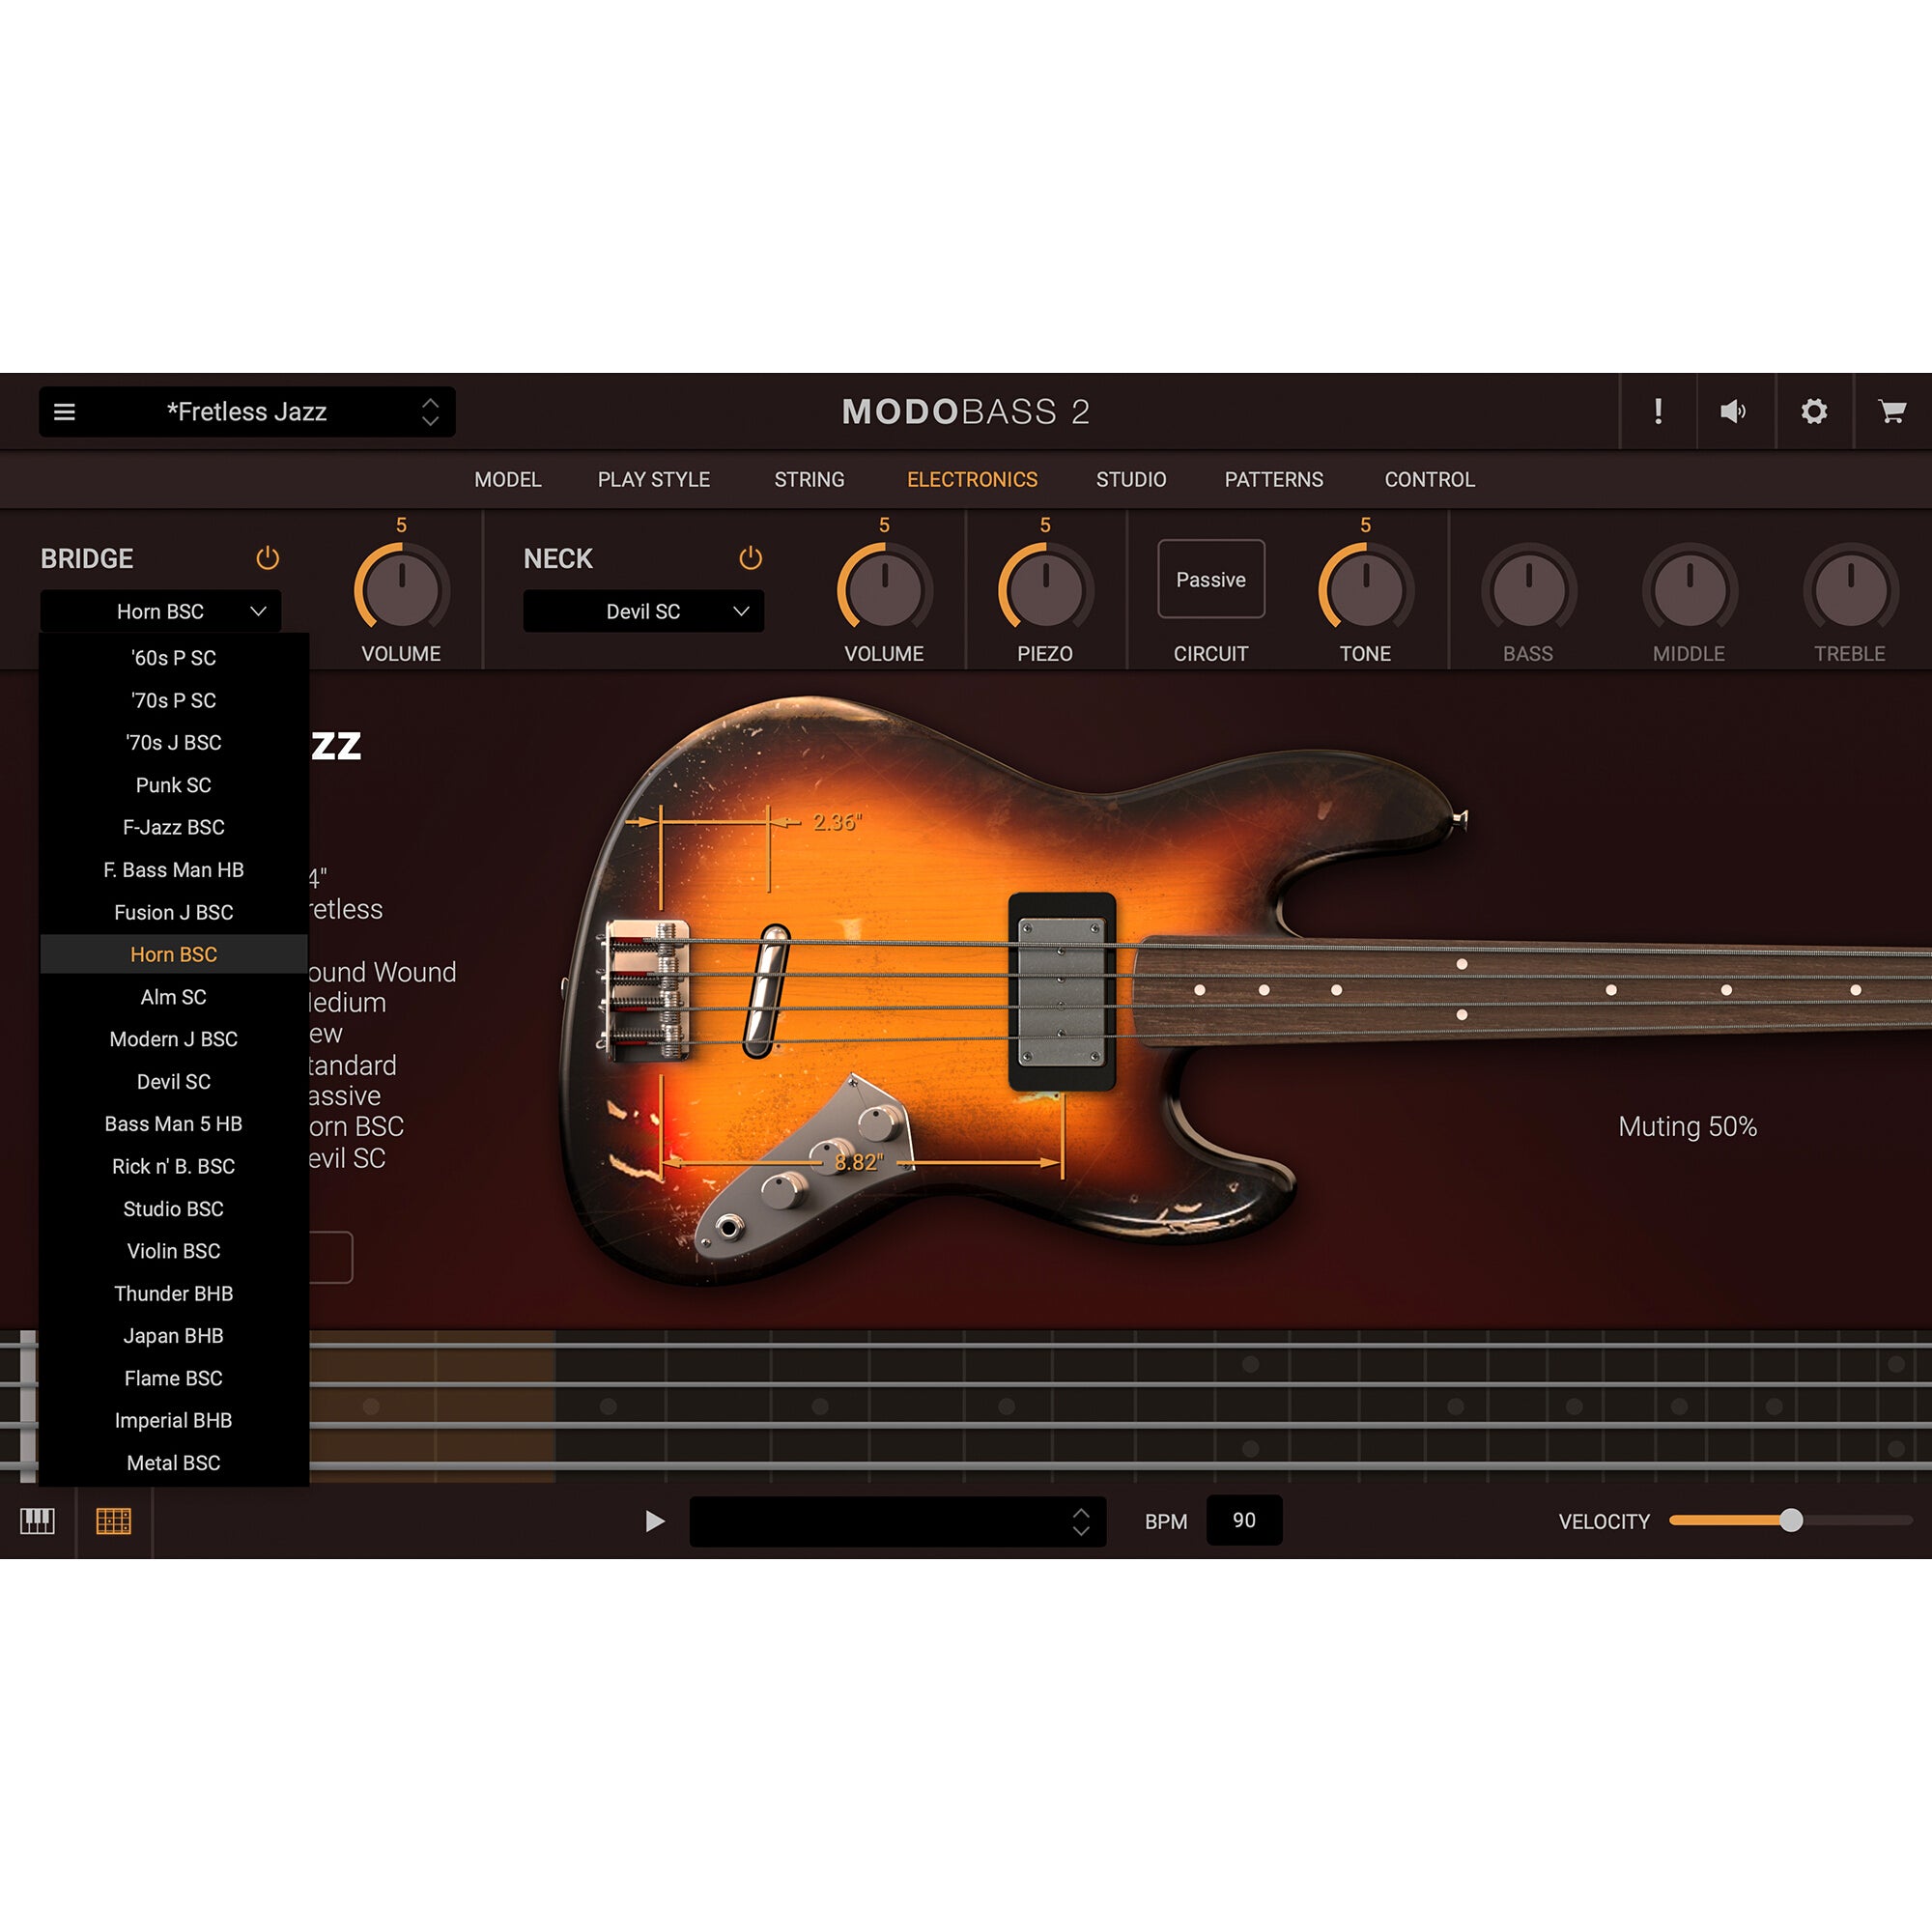Choose Rick n' B. BSC pickup

[x=174, y=1166]
